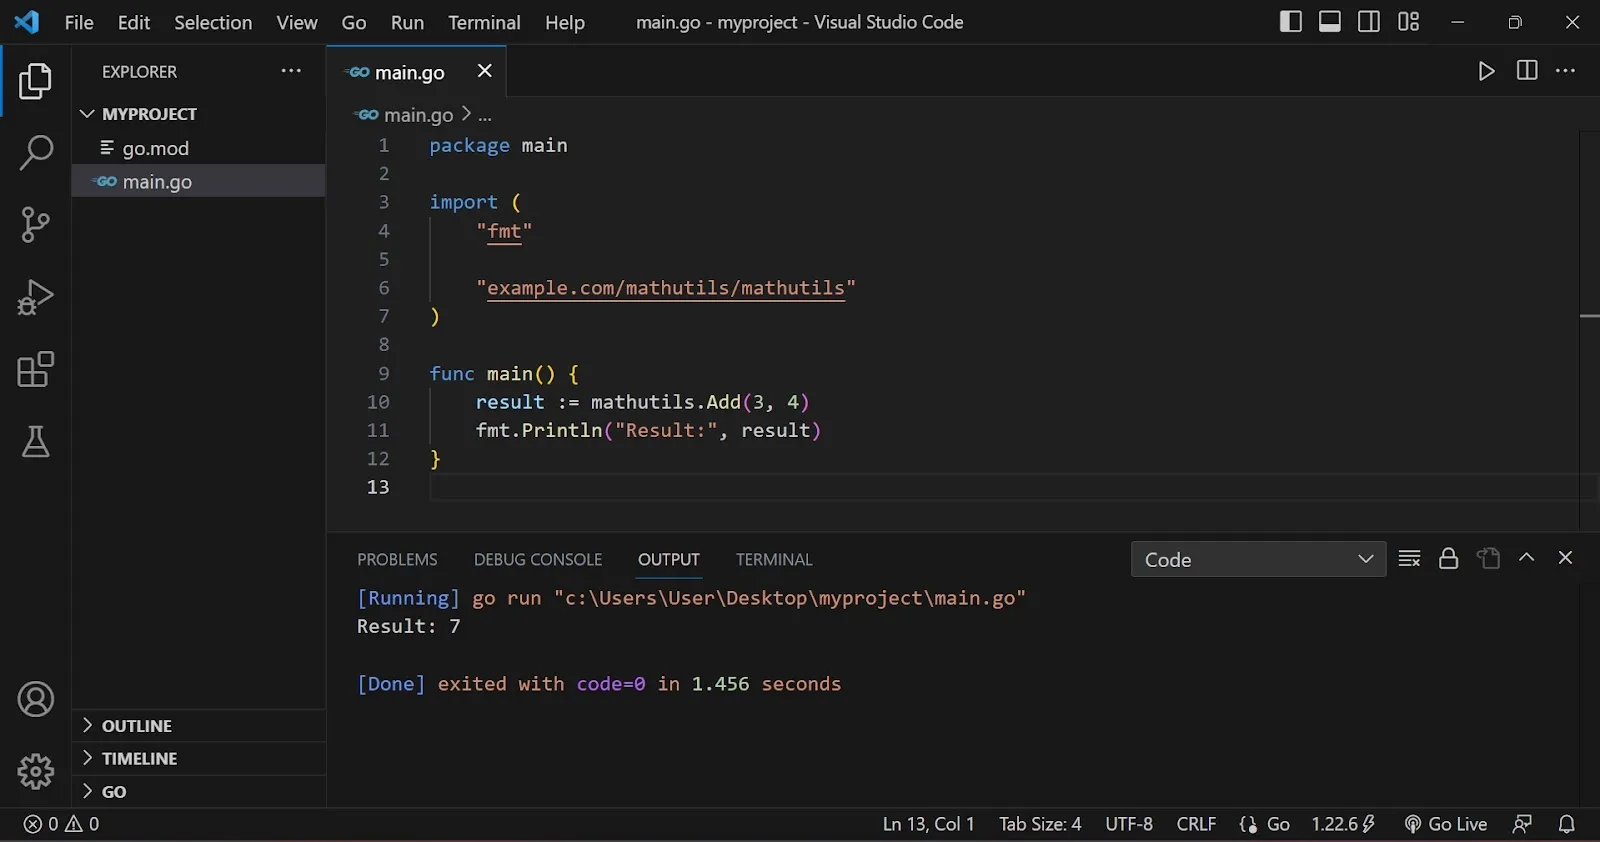This screenshot has width=1600, height=842.
Task: Click the feedback icon in status bar
Action: pyautogui.click(x=1522, y=824)
